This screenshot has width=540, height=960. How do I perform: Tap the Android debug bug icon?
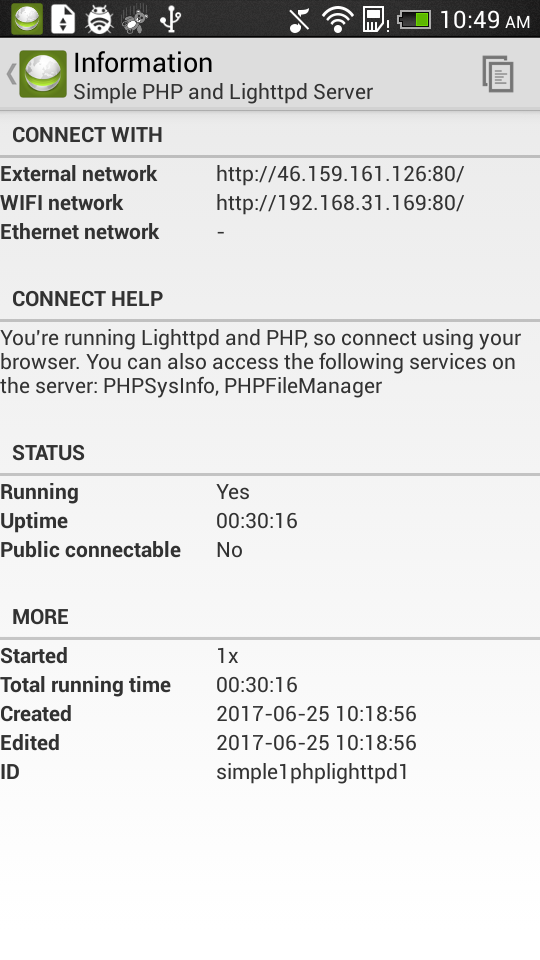99,19
